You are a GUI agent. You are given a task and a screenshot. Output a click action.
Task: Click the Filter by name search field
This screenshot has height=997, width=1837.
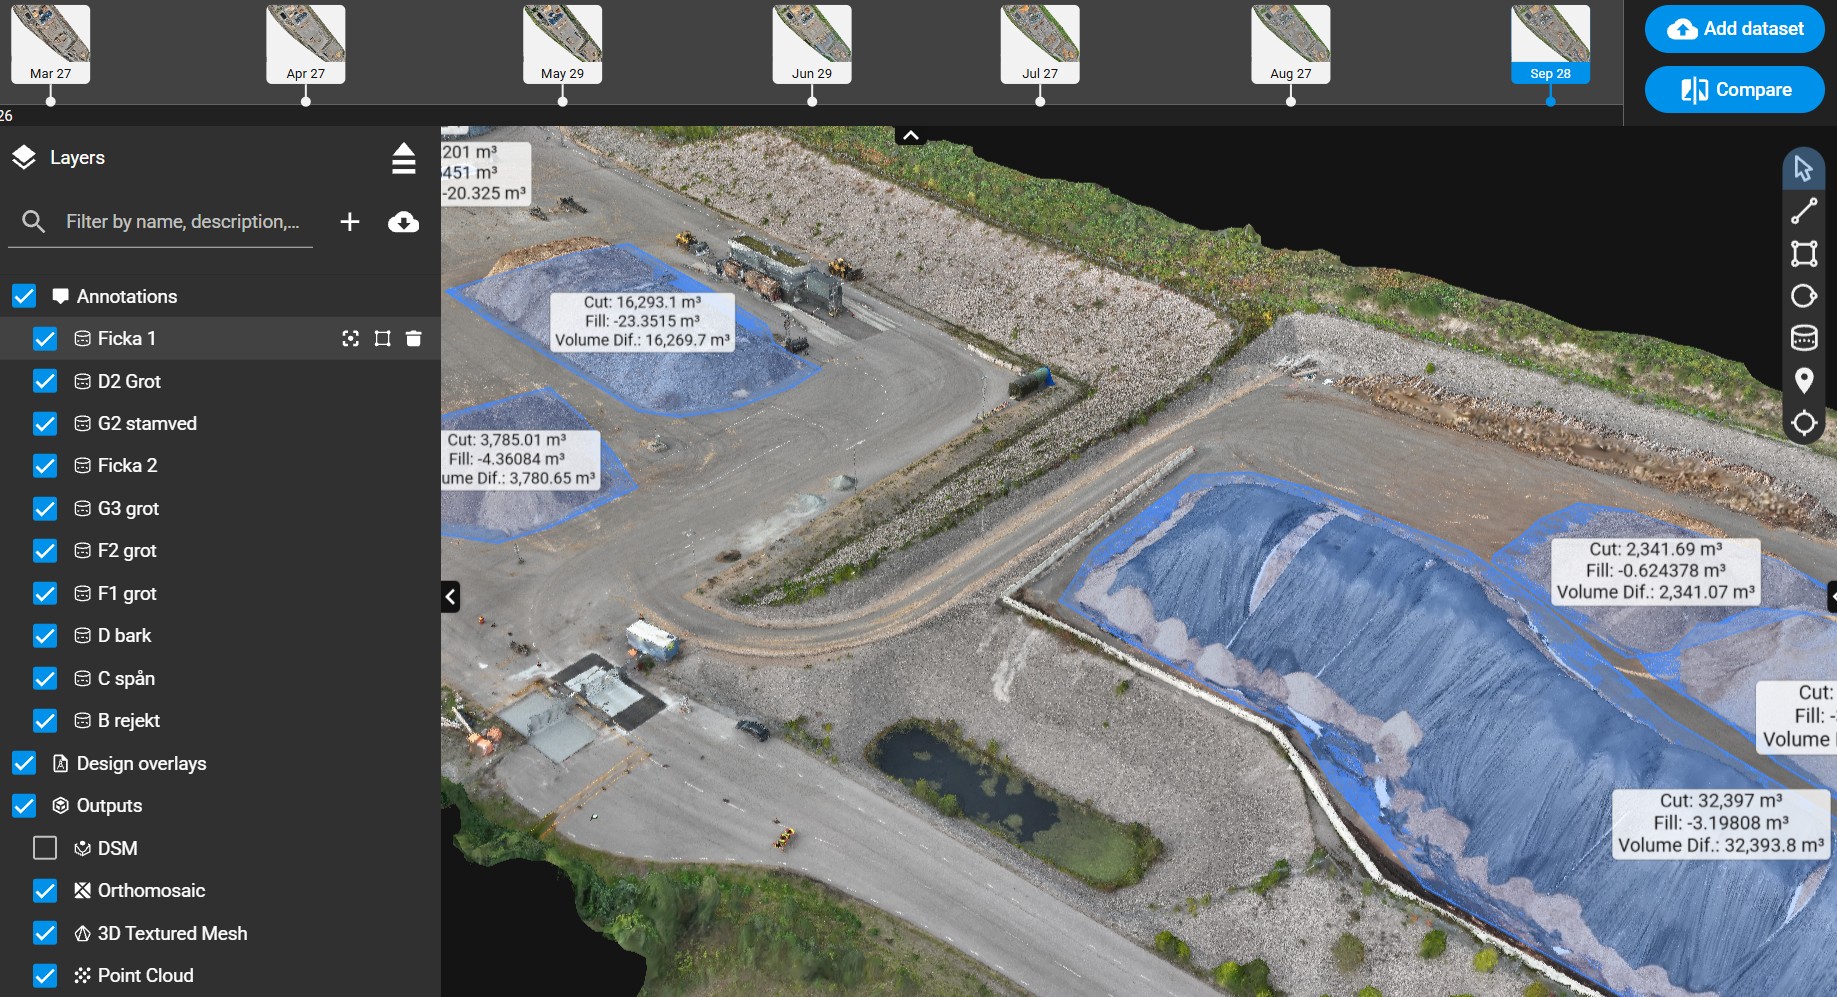[182, 222]
